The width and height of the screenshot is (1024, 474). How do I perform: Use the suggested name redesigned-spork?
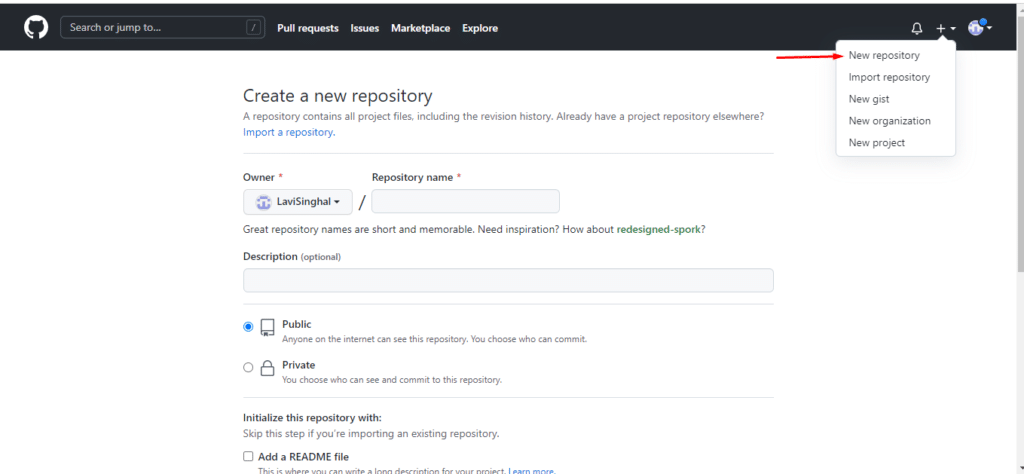tap(658, 230)
